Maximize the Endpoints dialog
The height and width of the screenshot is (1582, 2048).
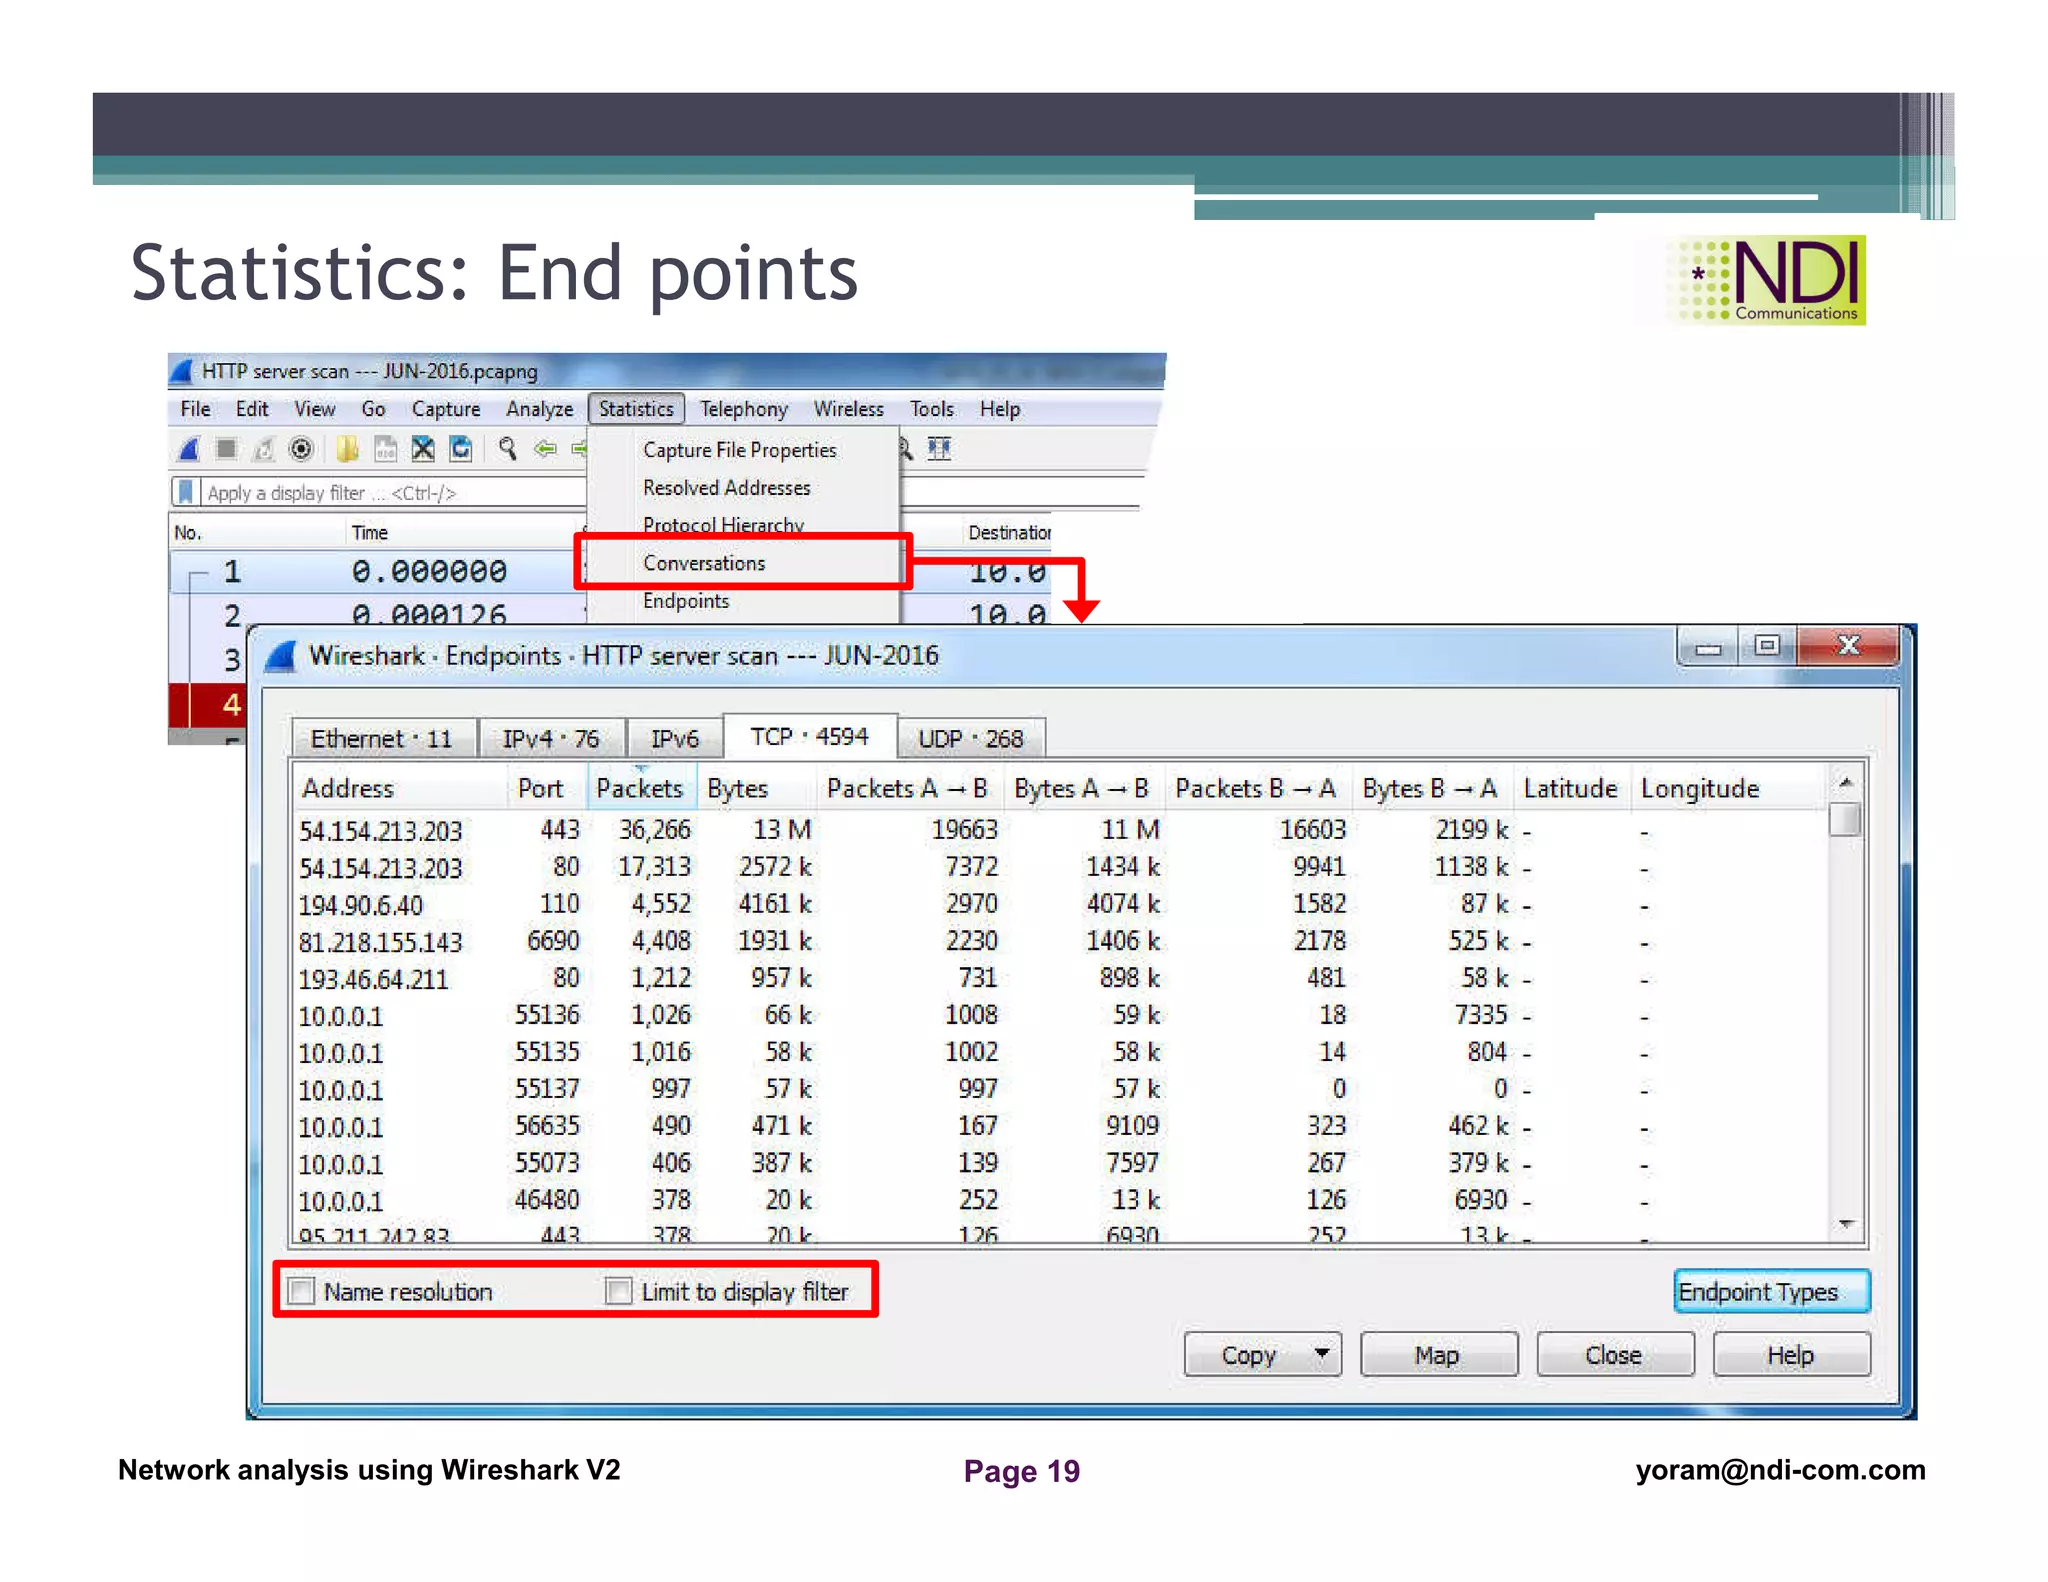tap(1767, 646)
